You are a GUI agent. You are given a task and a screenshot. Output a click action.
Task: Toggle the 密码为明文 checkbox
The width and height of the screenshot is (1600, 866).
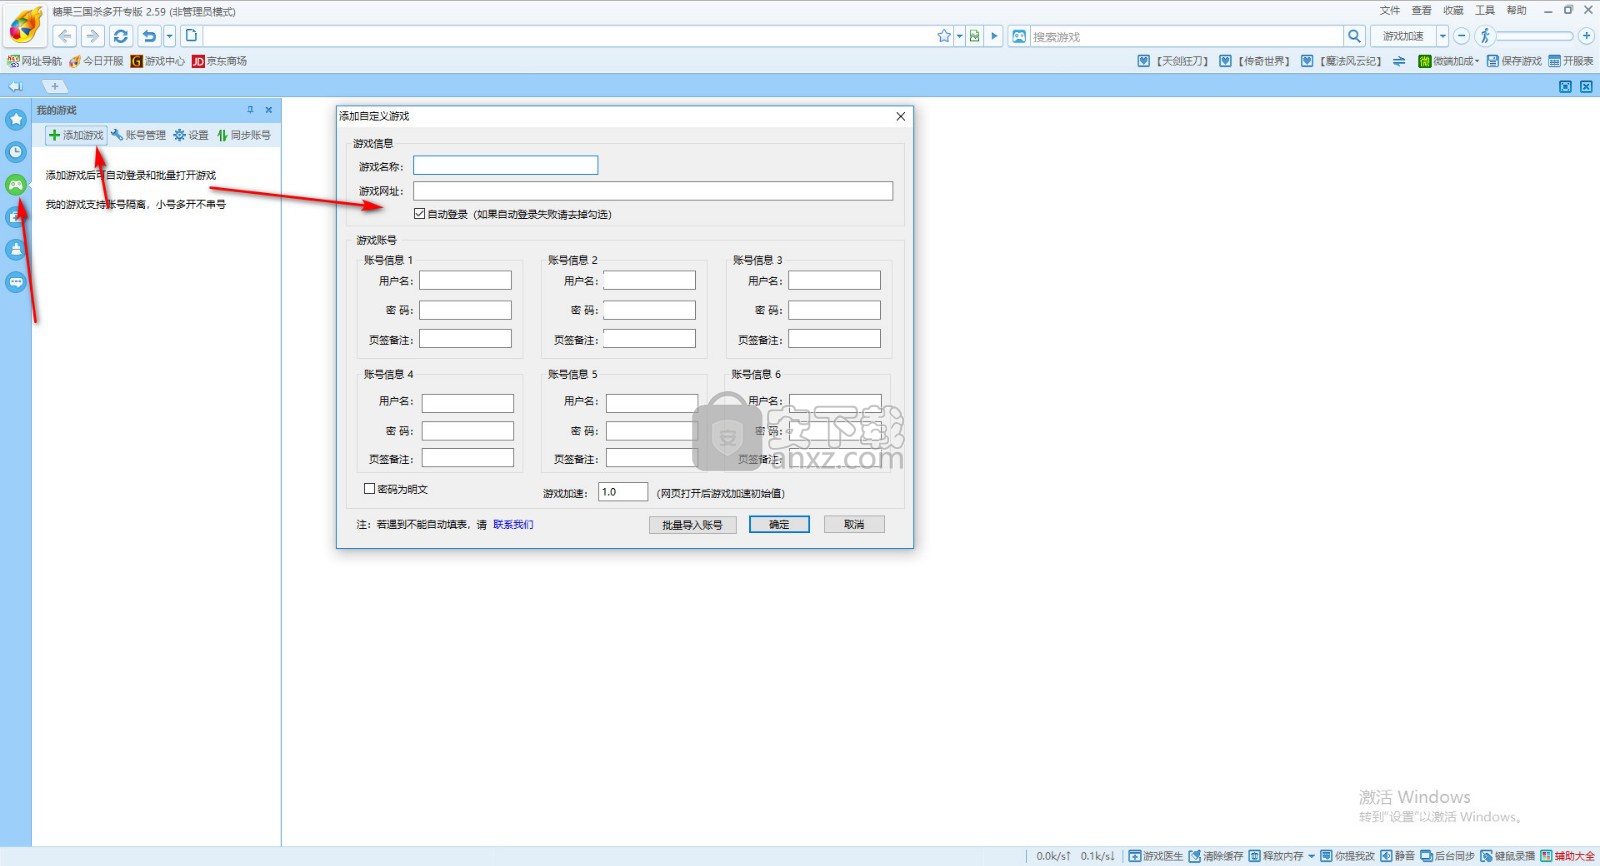(369, 489)
